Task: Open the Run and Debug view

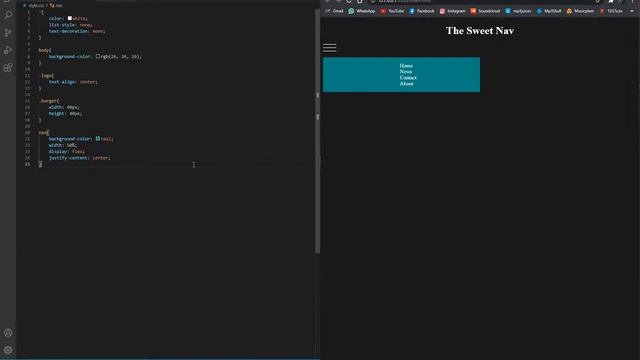Action: [x=8, y=50]
